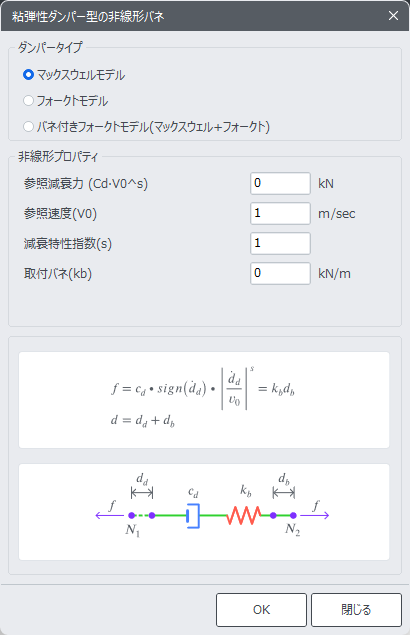Click the 参照減衰力 (Cd·V0^s) input field
410x635 pixels.
[x=280, y=183]
